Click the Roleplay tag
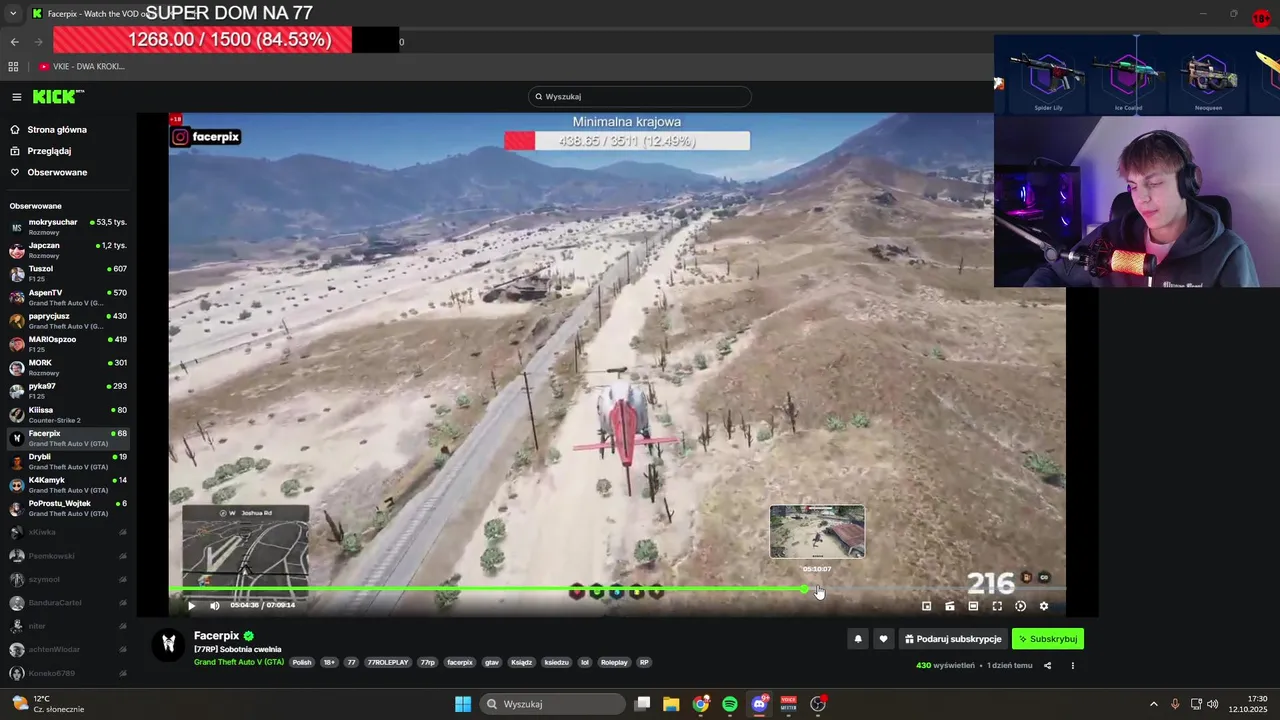The image size is (1280, 720). click(614, 662)
